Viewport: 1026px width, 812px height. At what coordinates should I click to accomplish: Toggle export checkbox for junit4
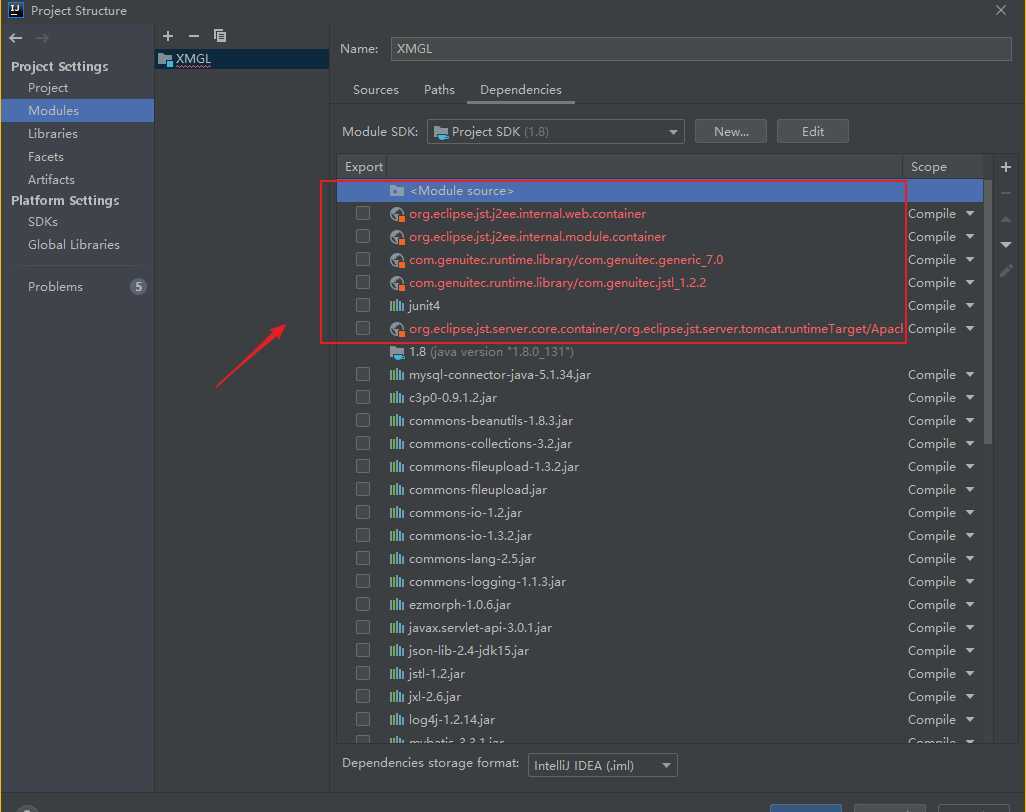pos(363,305)
